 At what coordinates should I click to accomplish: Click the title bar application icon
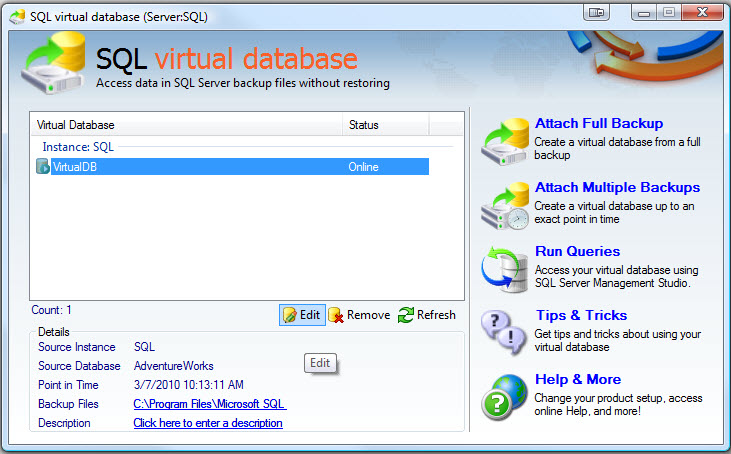pos(17,17)
